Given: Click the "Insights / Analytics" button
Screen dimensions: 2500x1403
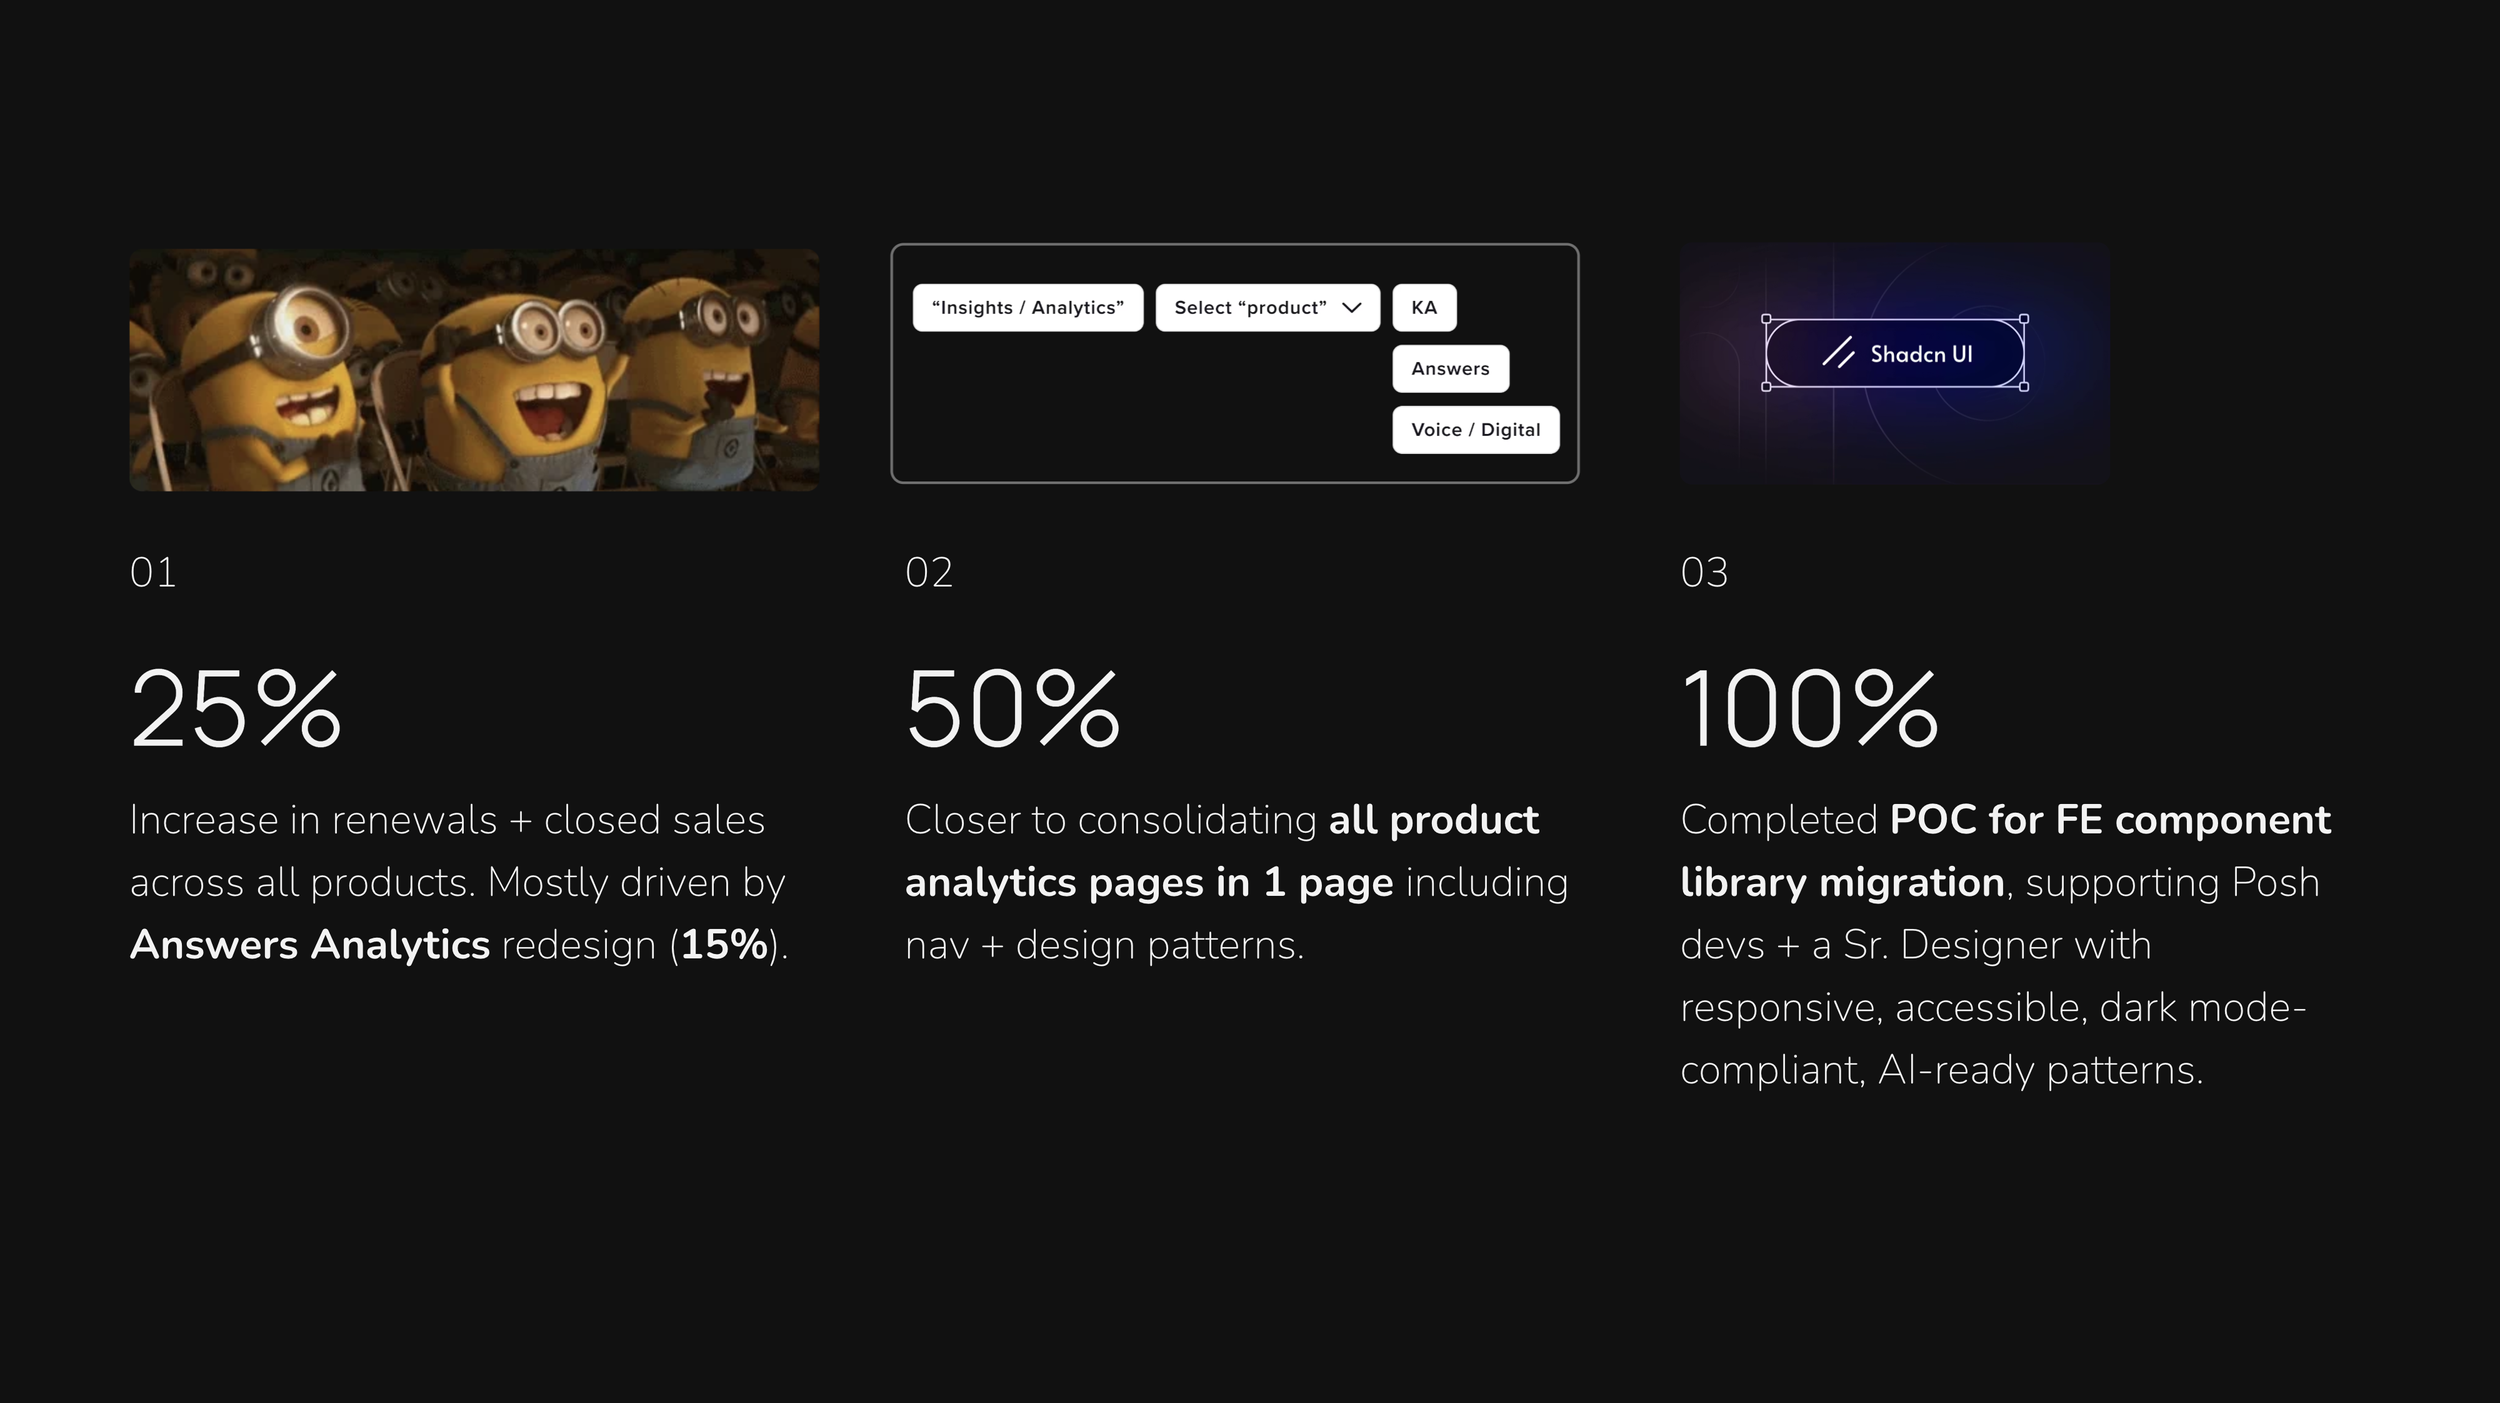Looking at the screenshot, I should pyautogui.click(x=1028, y=308).
